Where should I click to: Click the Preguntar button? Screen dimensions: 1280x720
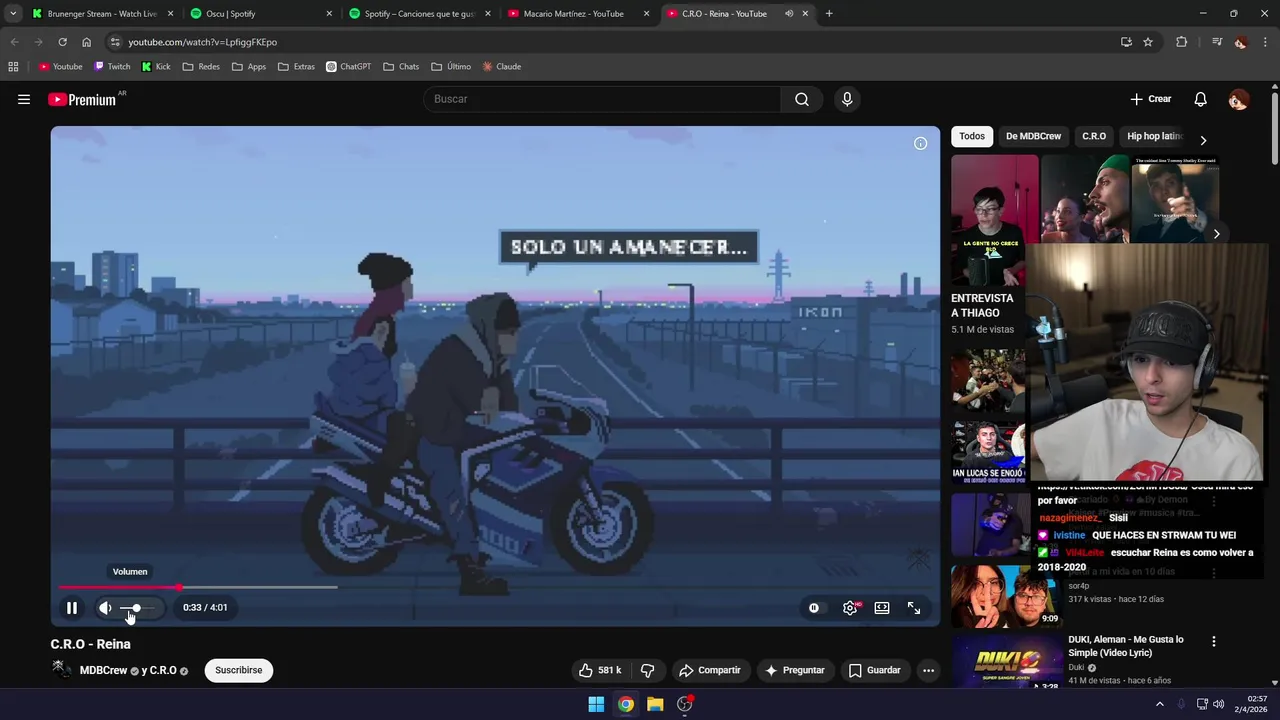click(795, 670)
